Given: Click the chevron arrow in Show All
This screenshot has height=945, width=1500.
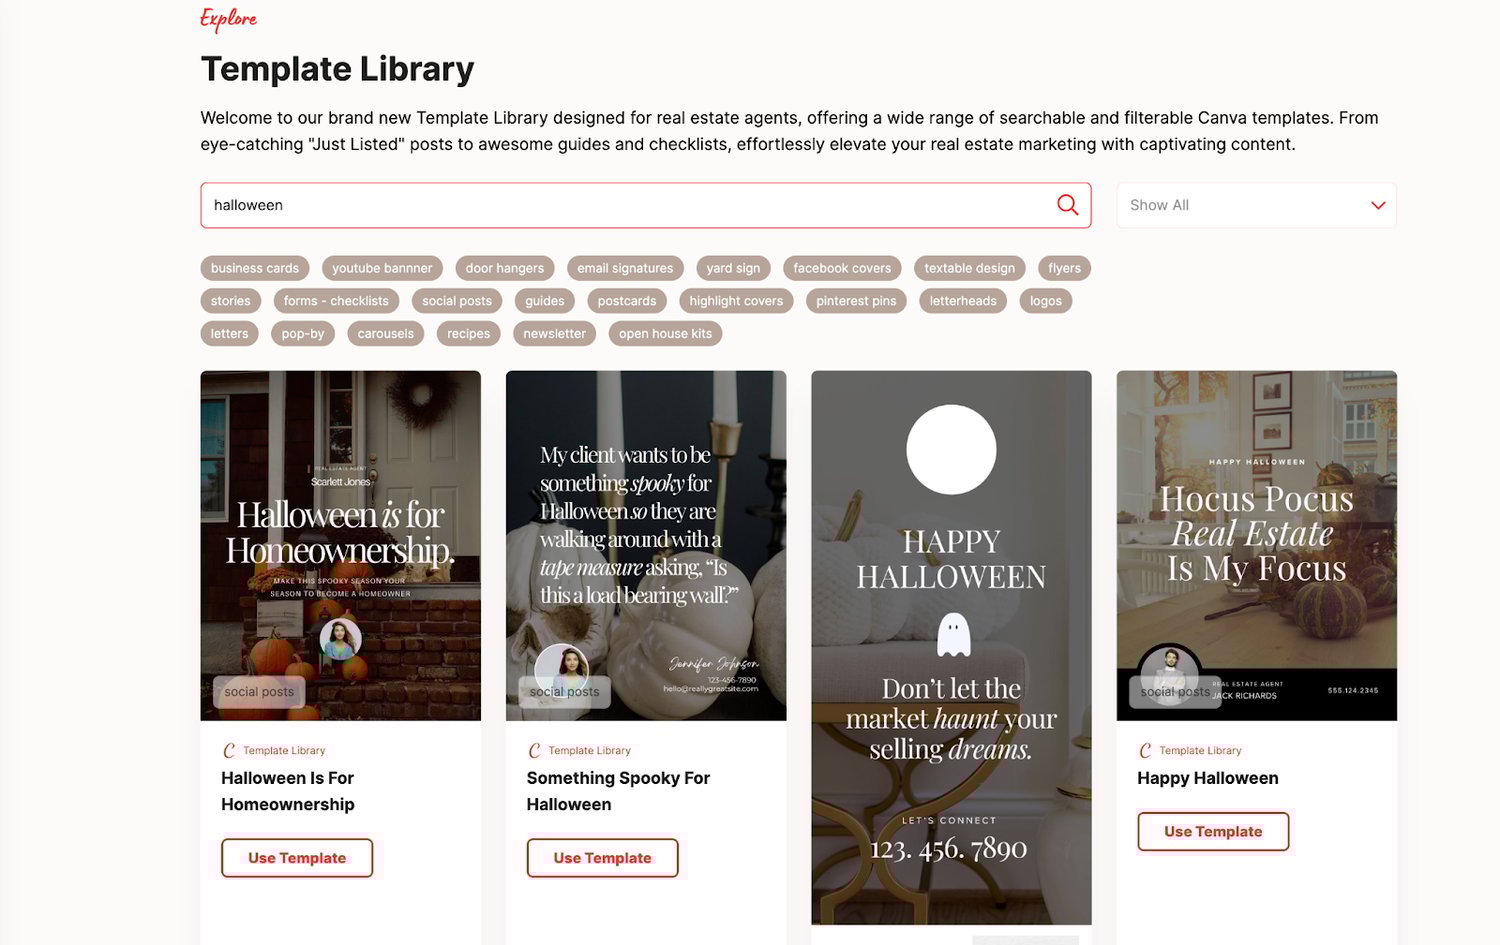Looking at the screenshot, I should pyautogui.click(x=1378, y=205).
